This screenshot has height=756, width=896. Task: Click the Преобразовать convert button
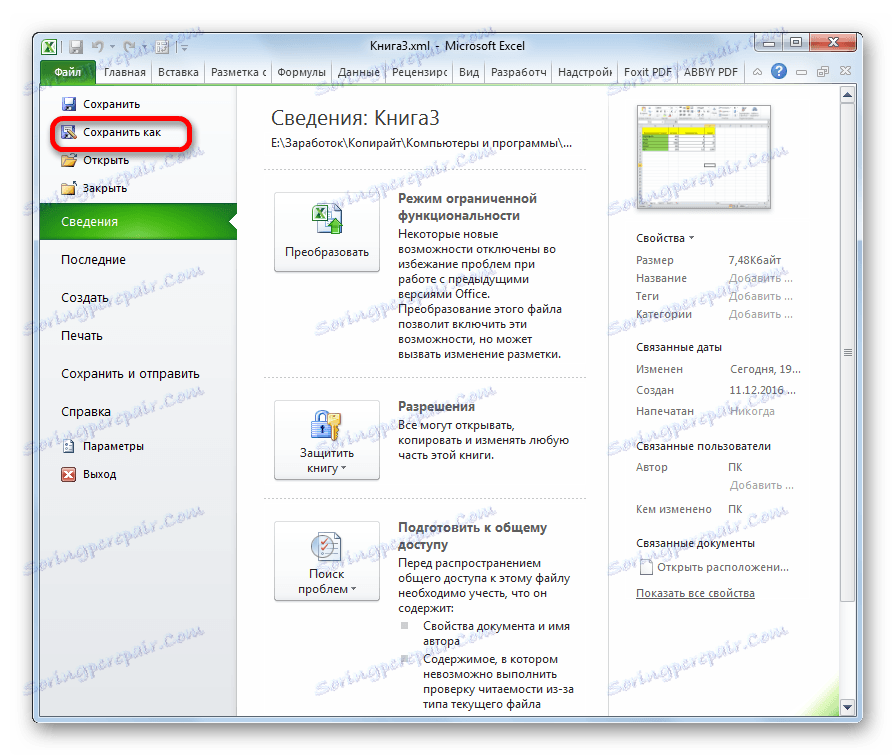click(327, 232)
